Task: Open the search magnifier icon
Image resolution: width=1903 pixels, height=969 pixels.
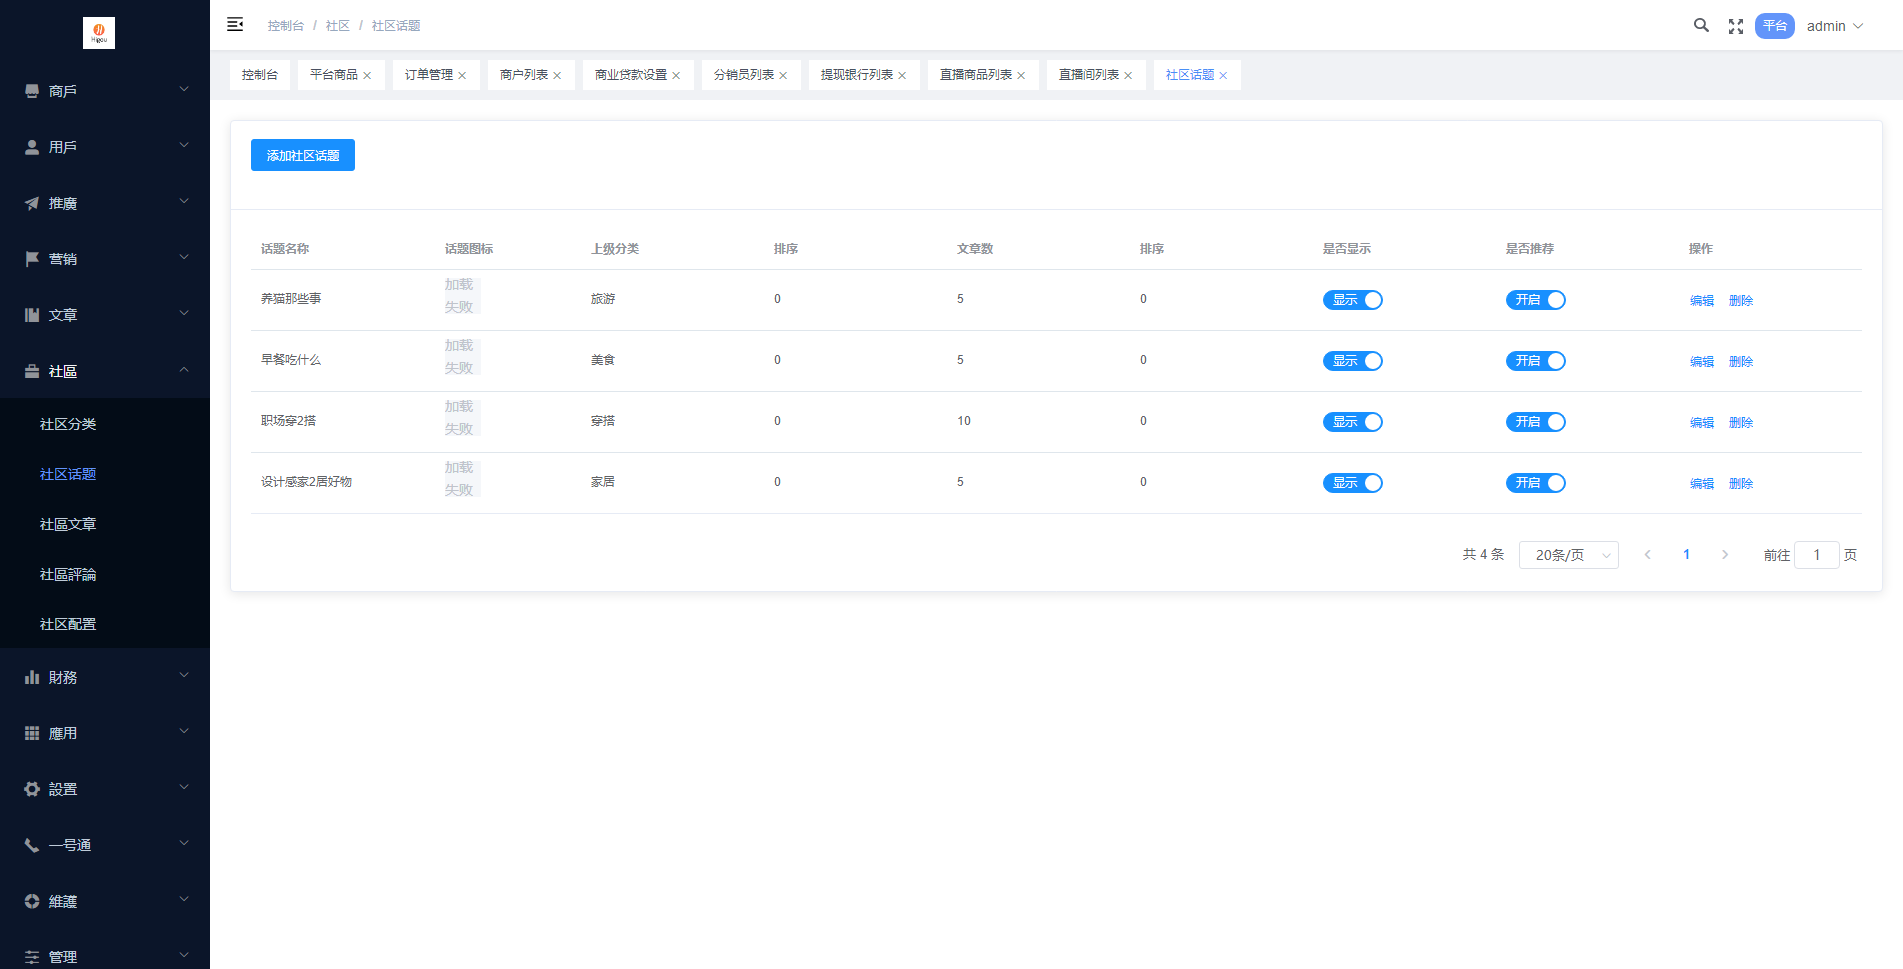Action: pyautogui.click(x=1700, y=26)
